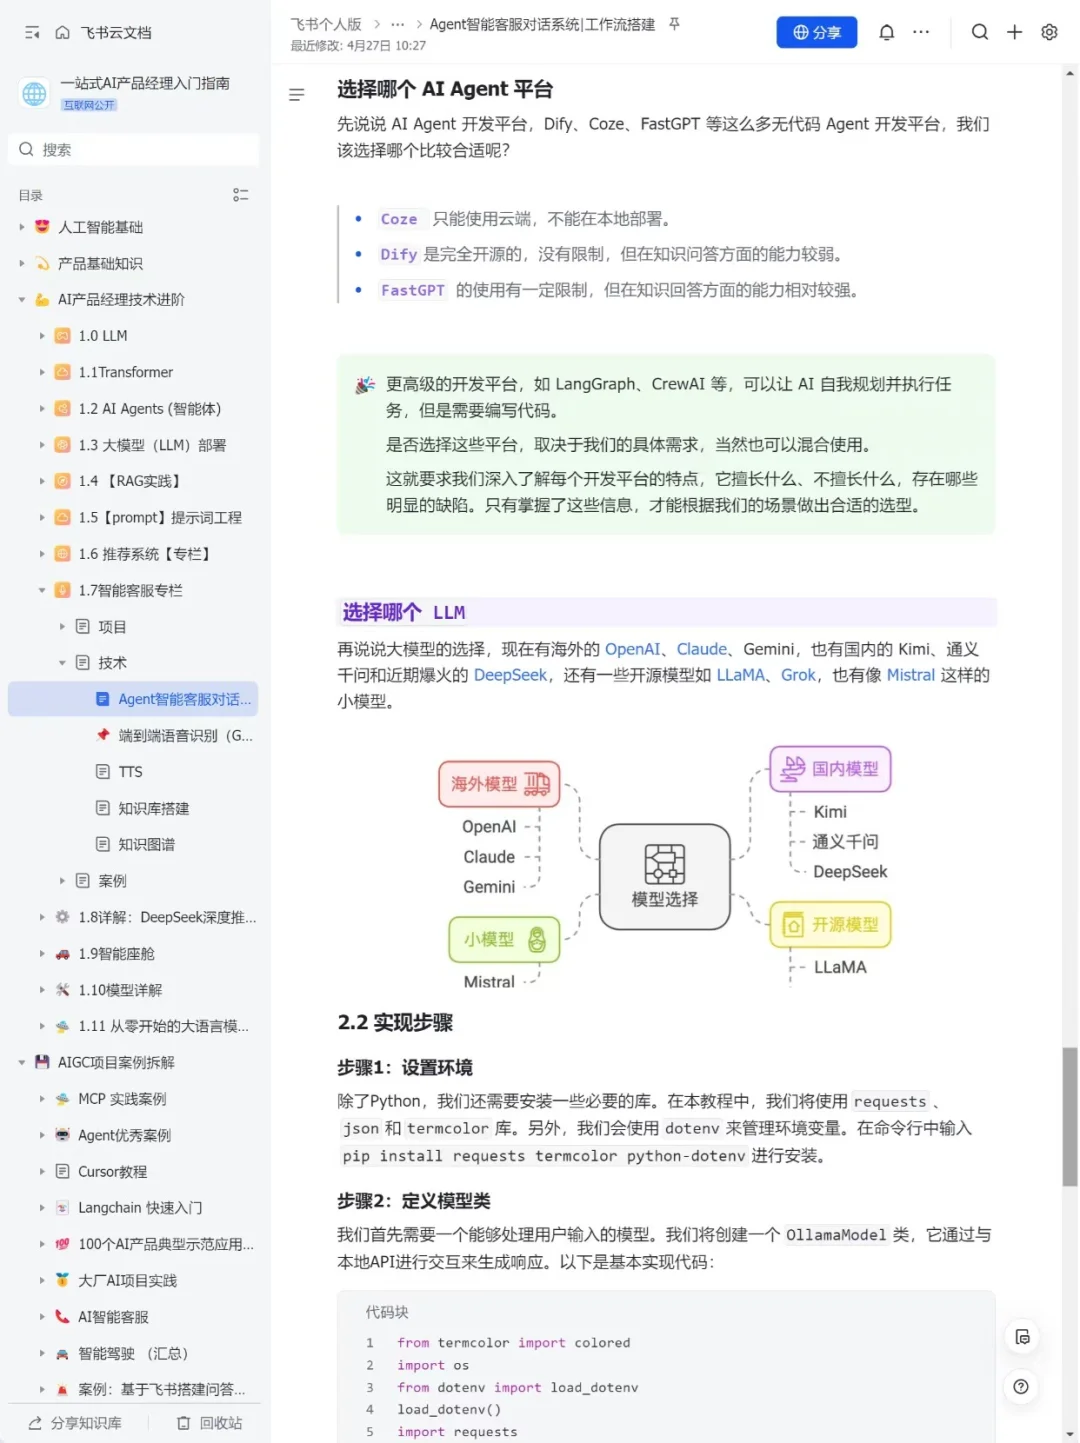Select Agent智能客服对话 tree item
1080x1443 pixels.
click(x=133, y=699)
